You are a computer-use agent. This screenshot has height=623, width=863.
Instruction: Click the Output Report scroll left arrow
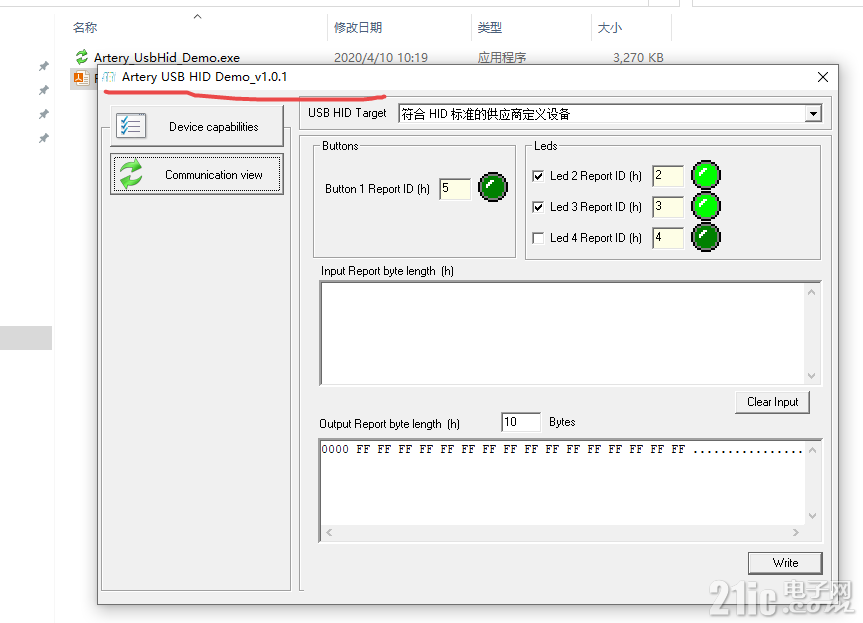tap(329, 532)
